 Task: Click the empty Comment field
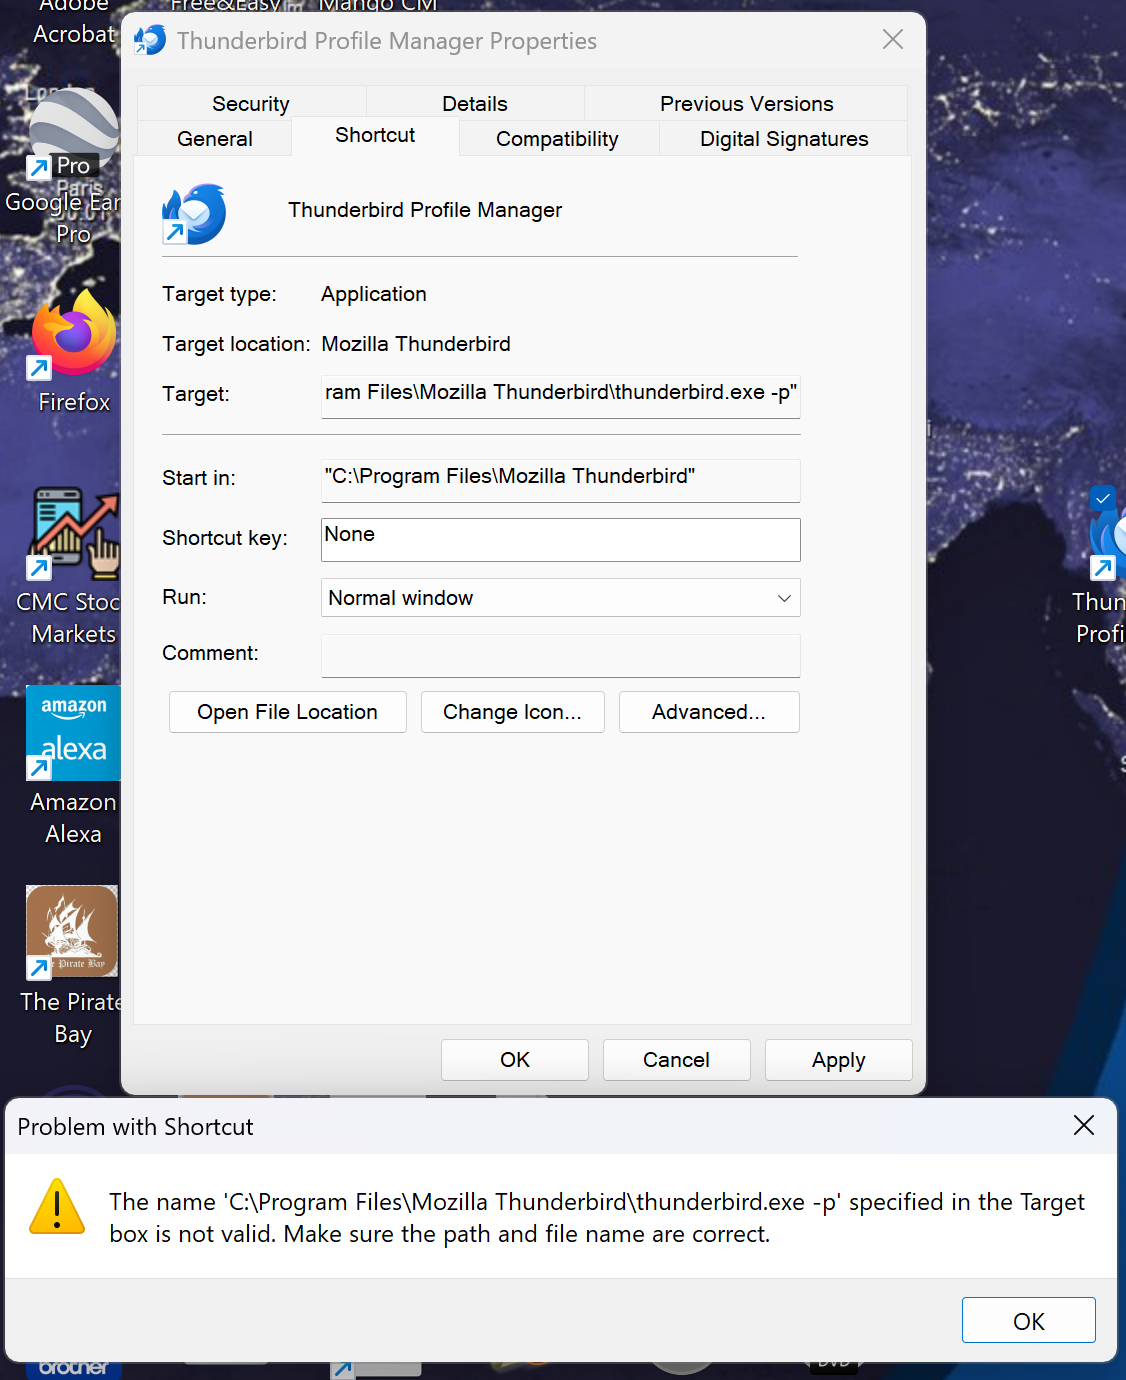coord(560,655)
